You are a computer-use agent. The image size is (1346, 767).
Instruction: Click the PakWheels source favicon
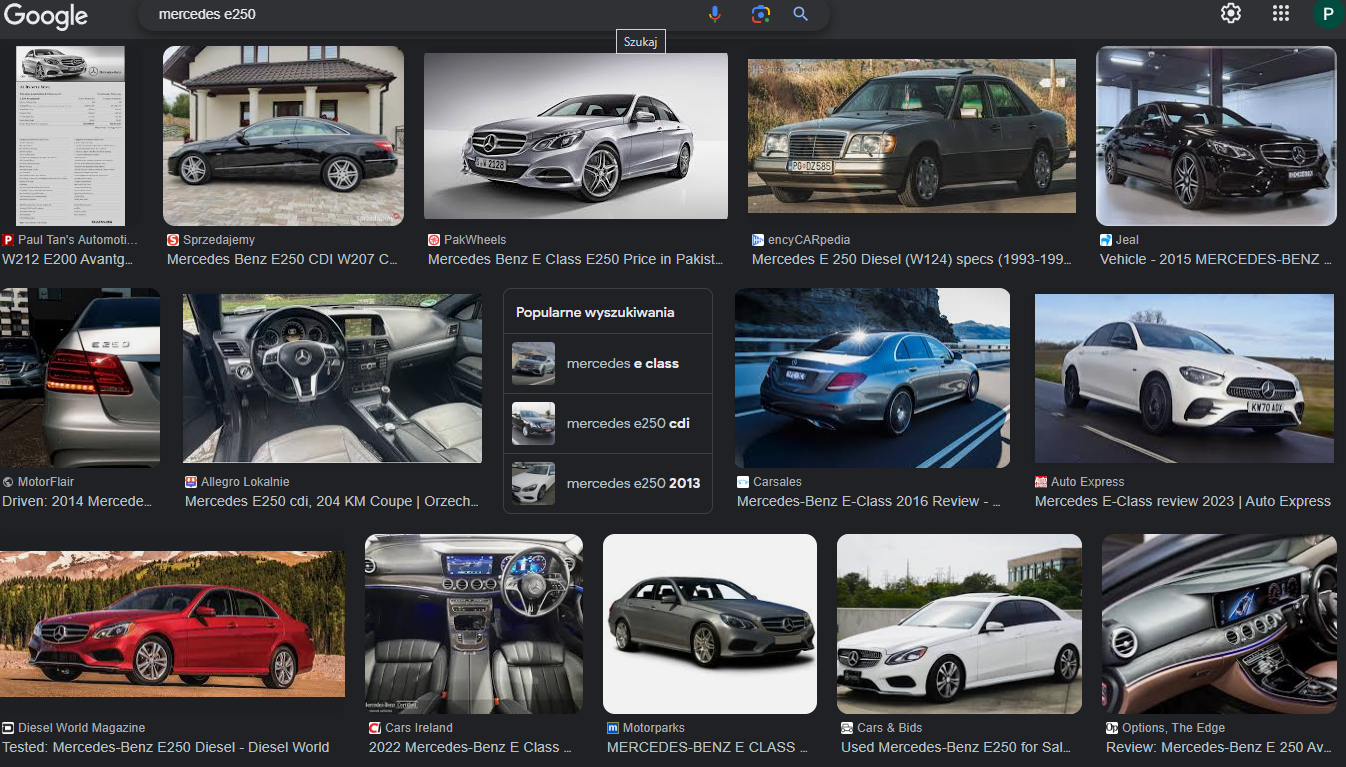(x=434, y=240)
